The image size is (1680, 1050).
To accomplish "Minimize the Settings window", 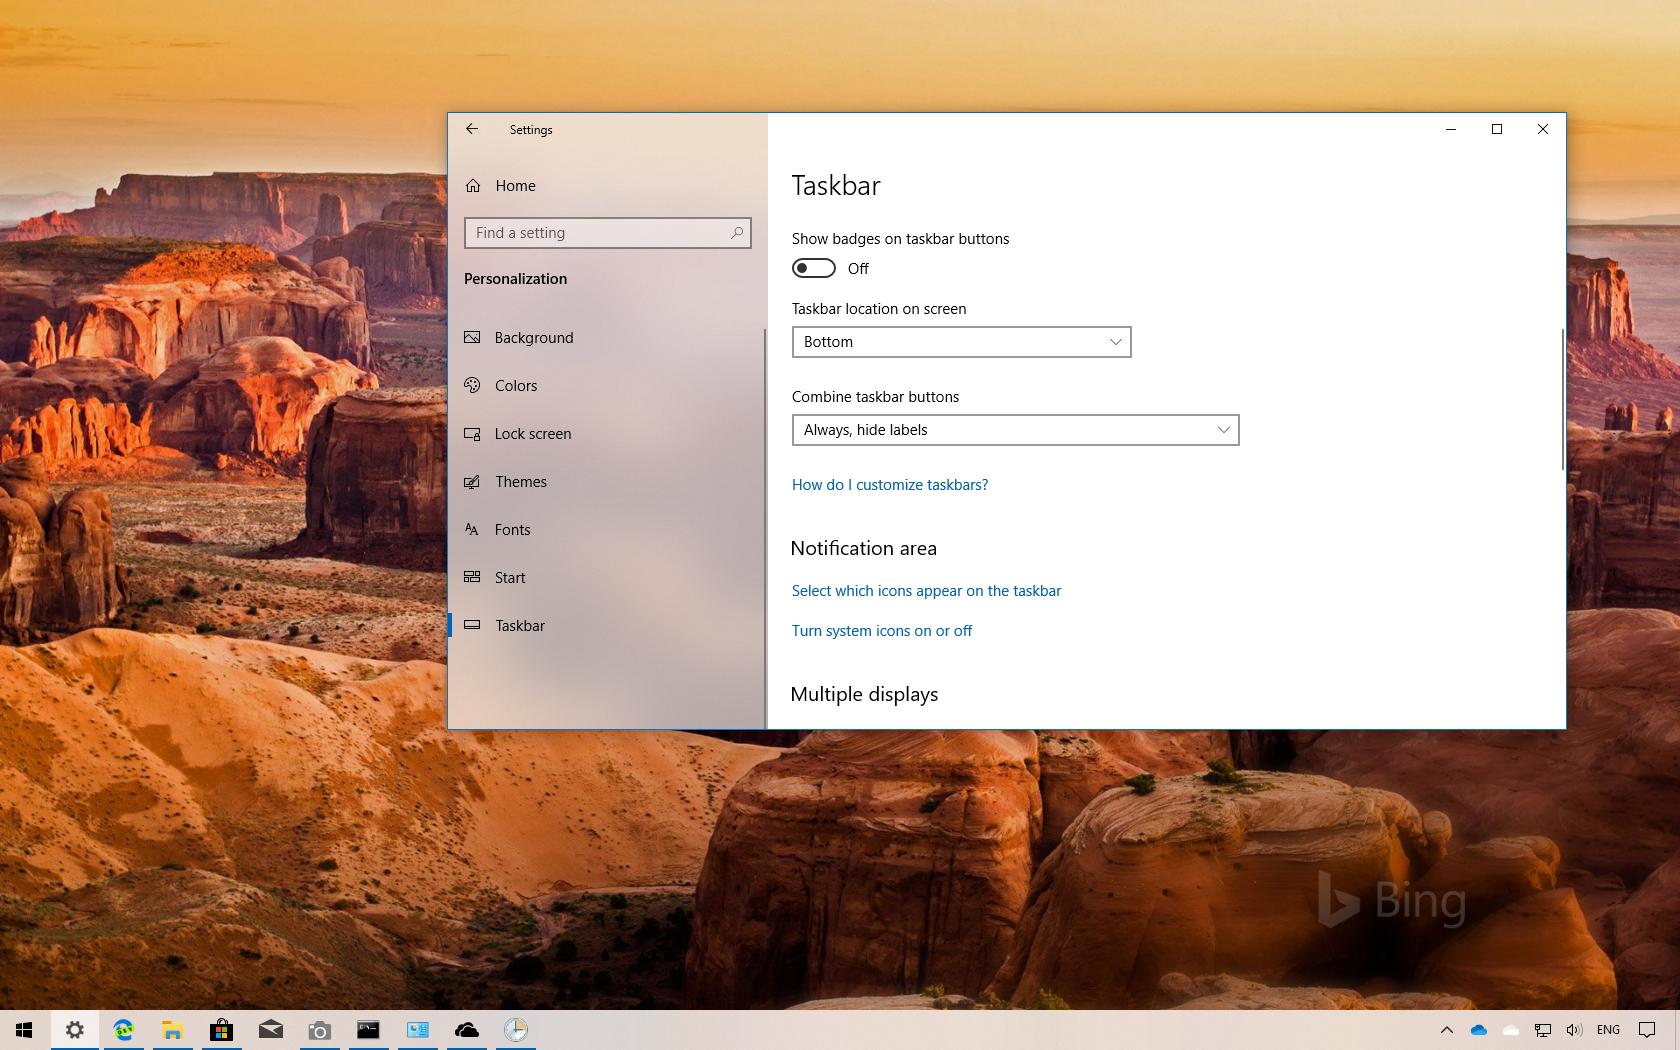I will [x=1451, y=129].
